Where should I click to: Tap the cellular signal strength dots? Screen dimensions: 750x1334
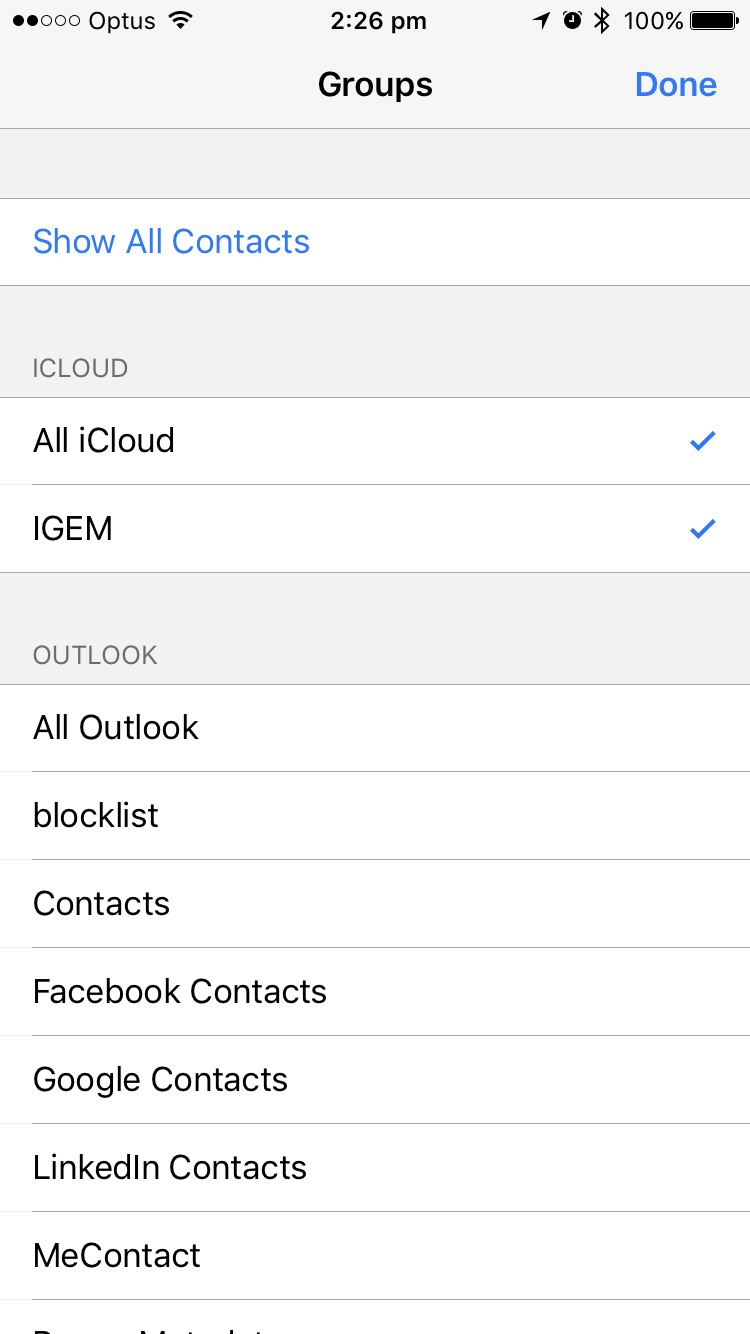pyautogui.click(x=46, y=20)
